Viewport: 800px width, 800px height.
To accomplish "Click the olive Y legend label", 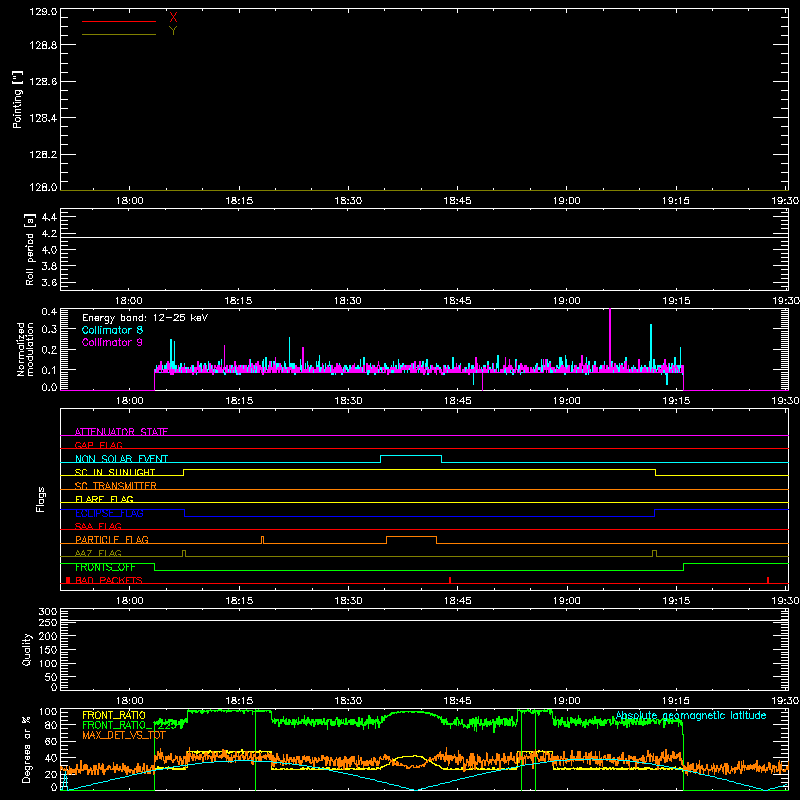I will (x=173, y=31).
